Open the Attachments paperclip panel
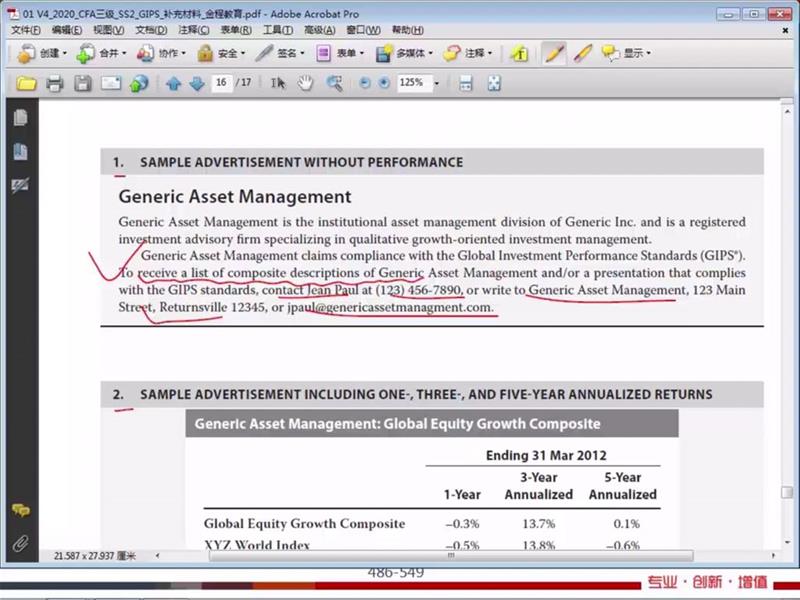This screenshot has width=800, height=600. (x=20, y=543)
